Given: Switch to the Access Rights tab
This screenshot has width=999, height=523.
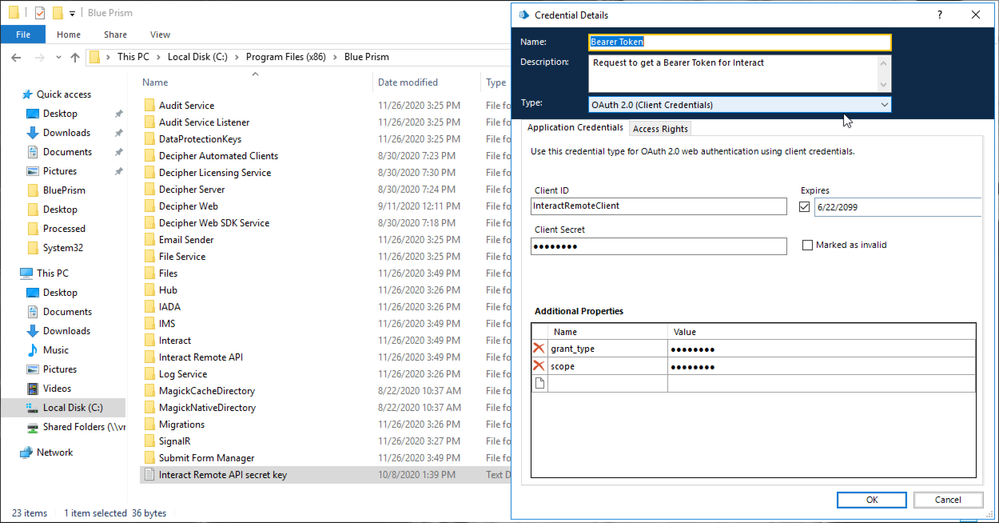Looking at the screenshot, I should tap(660, 128).
